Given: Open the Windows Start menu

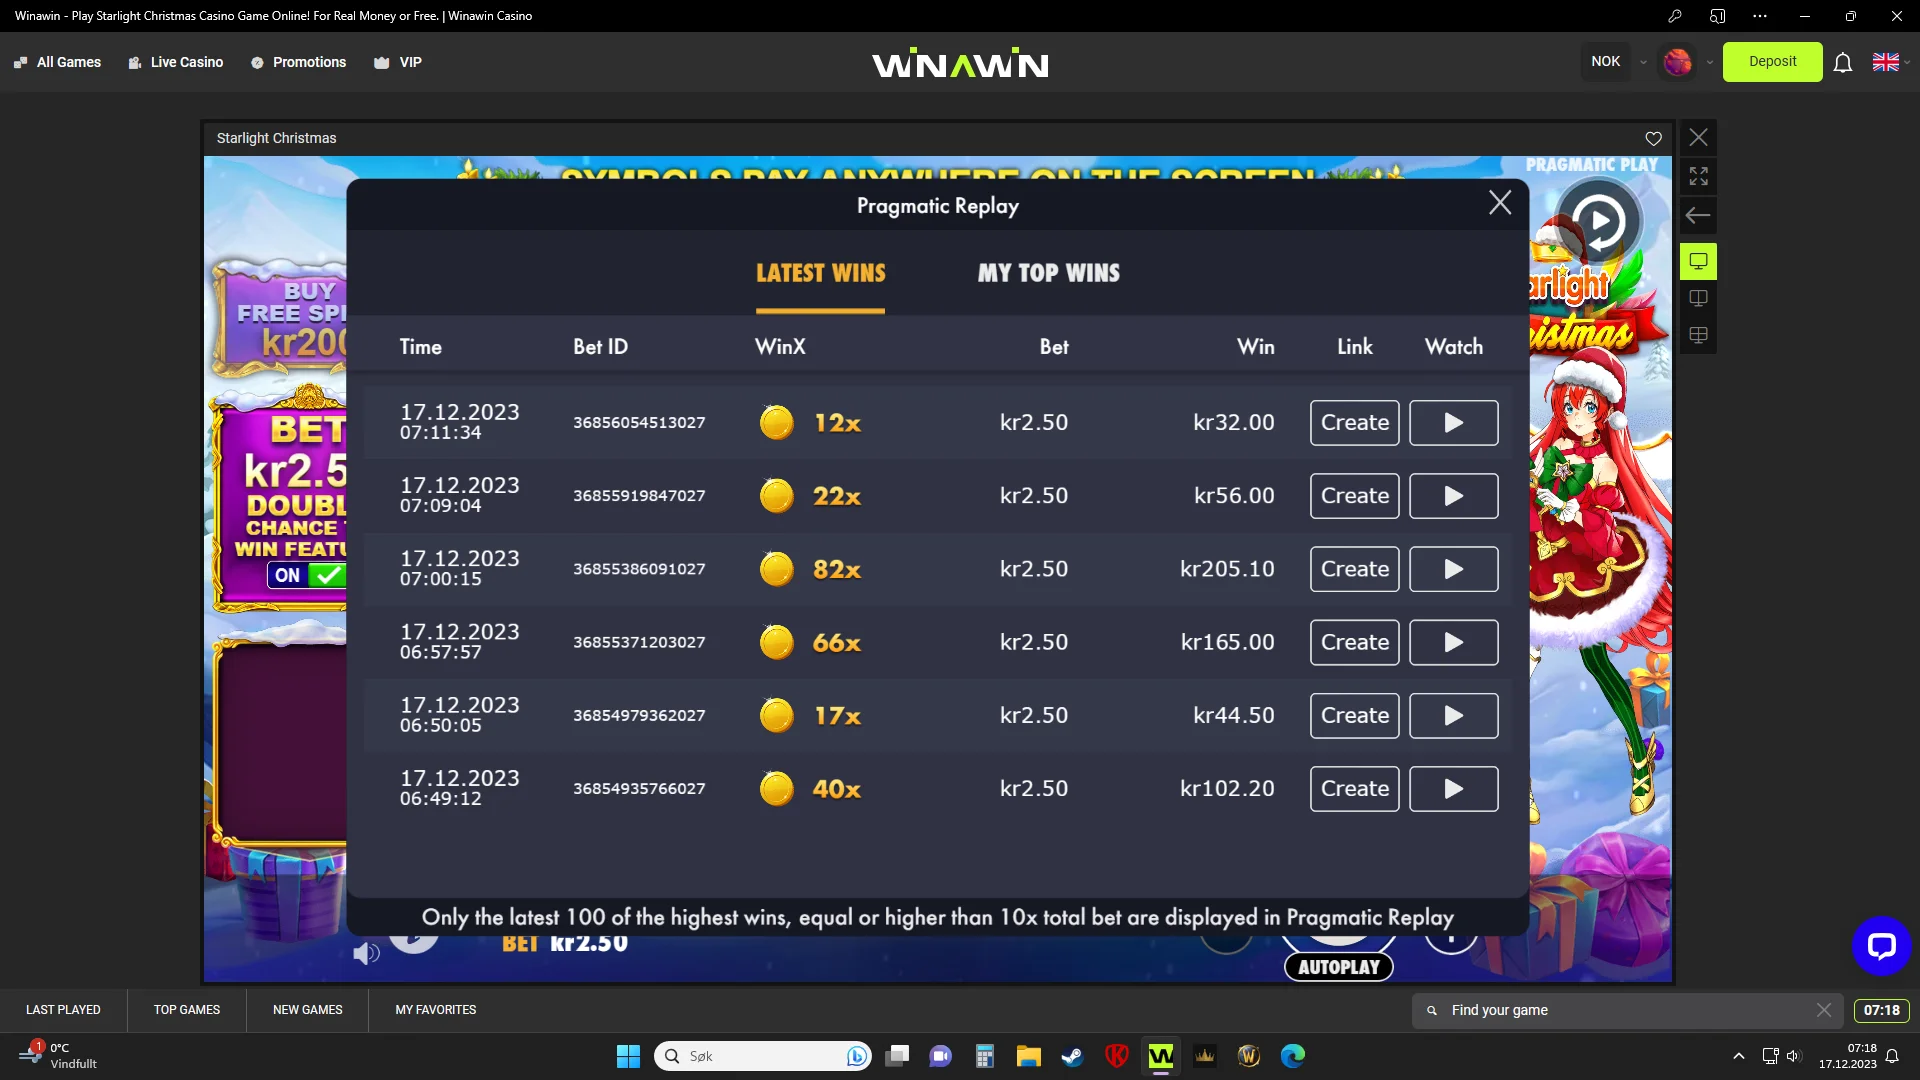Looking at the screenshot, I should (x=628, y=1056).
